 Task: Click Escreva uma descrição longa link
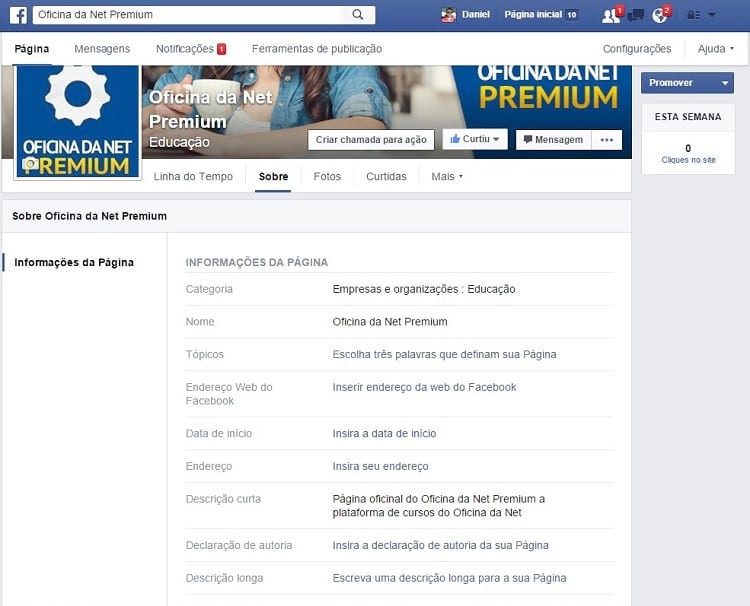[x=449, y=578]
